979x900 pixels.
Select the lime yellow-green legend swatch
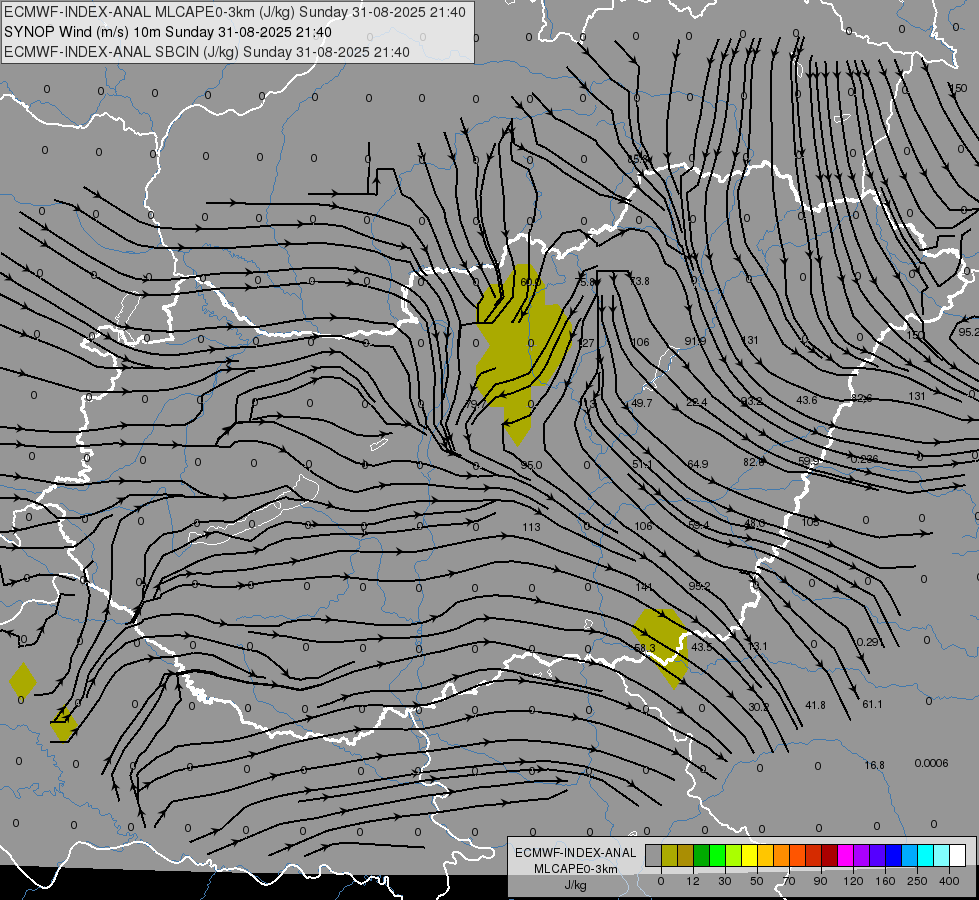coord(734,856)
